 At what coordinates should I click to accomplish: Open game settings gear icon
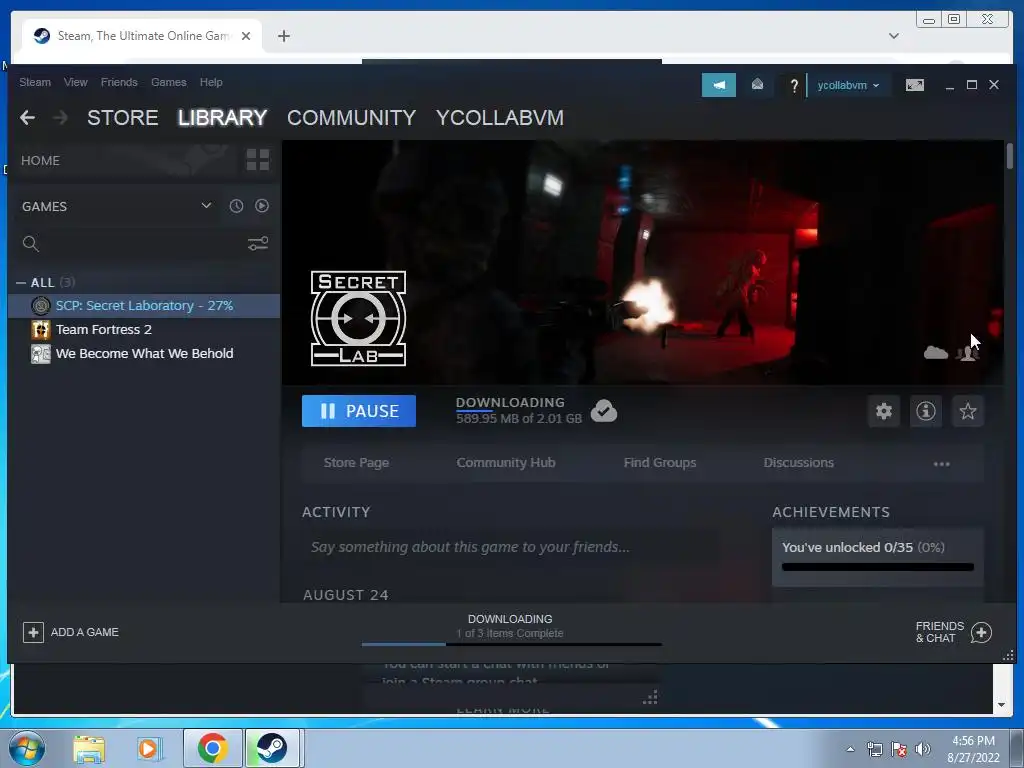click(x=884, y=411)
